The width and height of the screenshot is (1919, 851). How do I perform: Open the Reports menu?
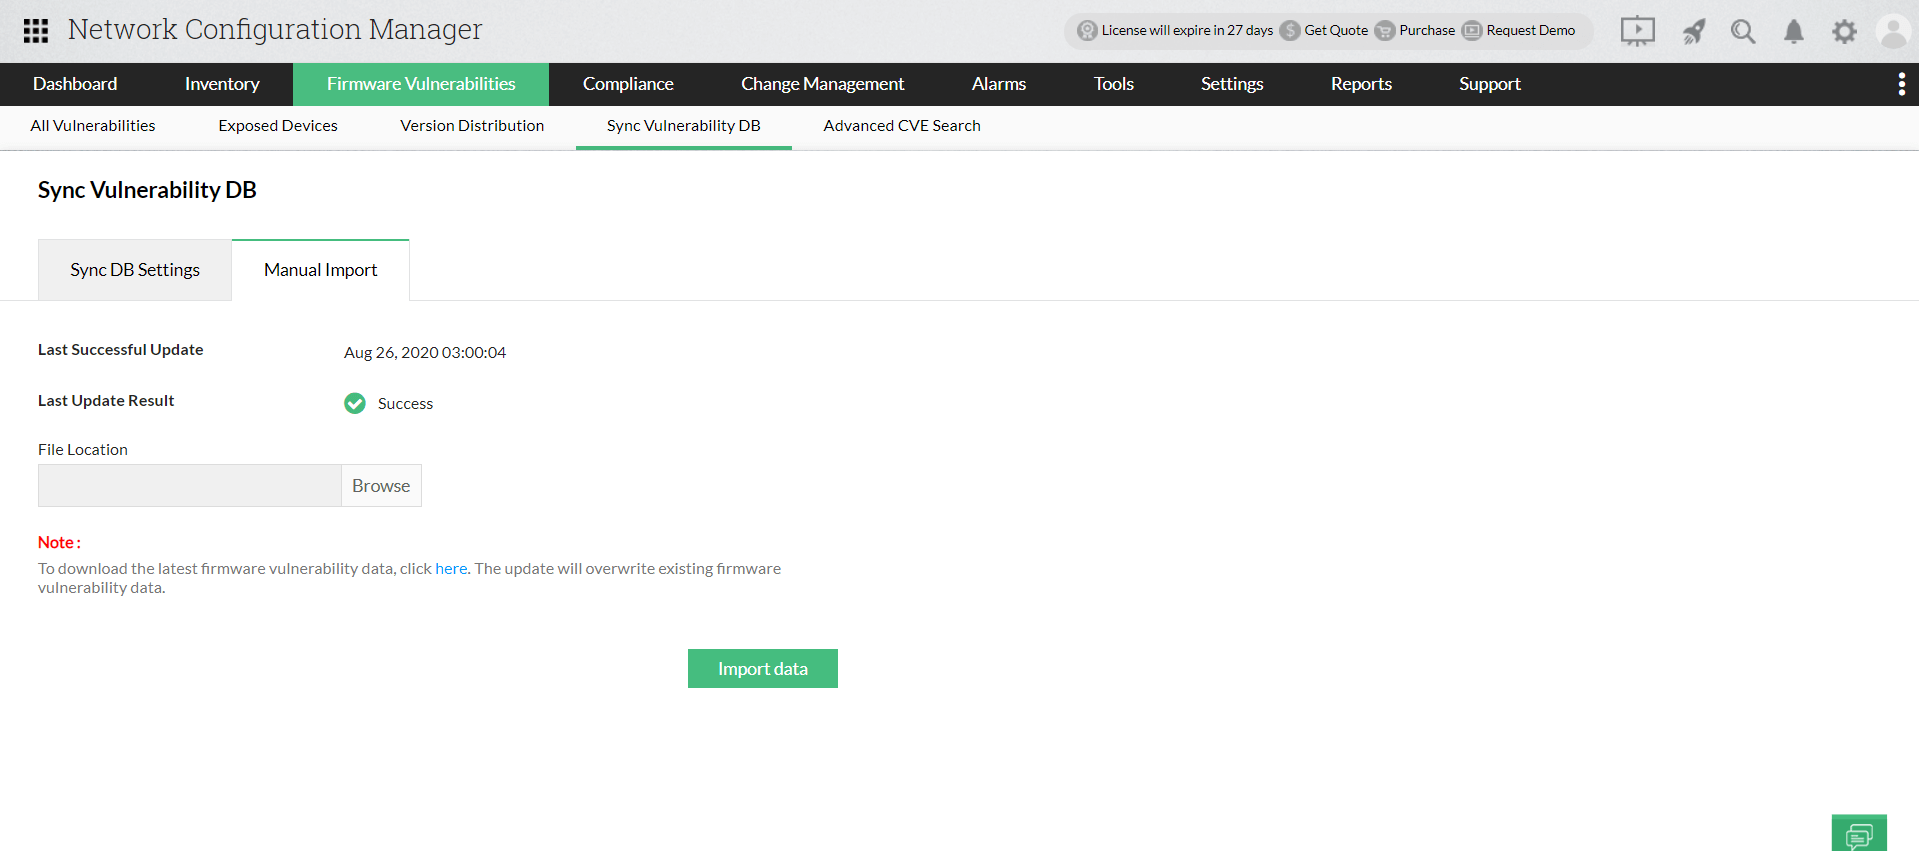pyautogui.click(x=1361, y=84)
